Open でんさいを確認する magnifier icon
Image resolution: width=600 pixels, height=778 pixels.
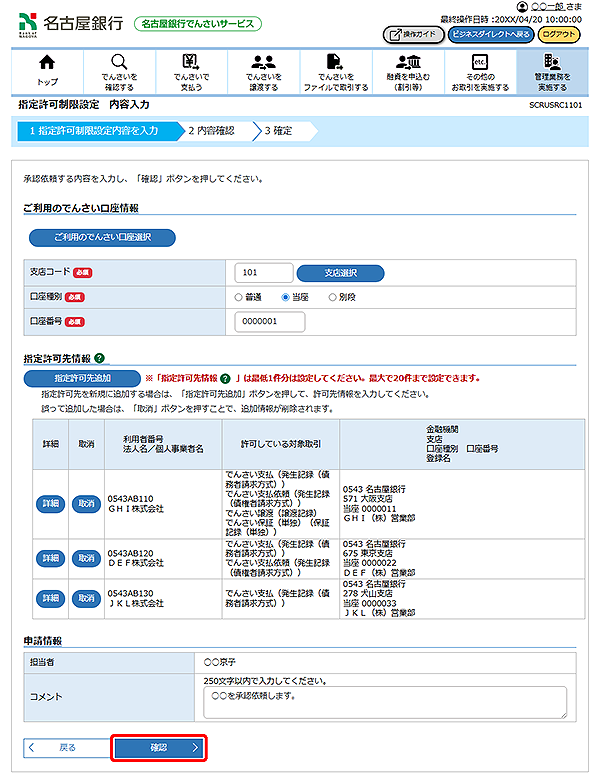(119, 63)
